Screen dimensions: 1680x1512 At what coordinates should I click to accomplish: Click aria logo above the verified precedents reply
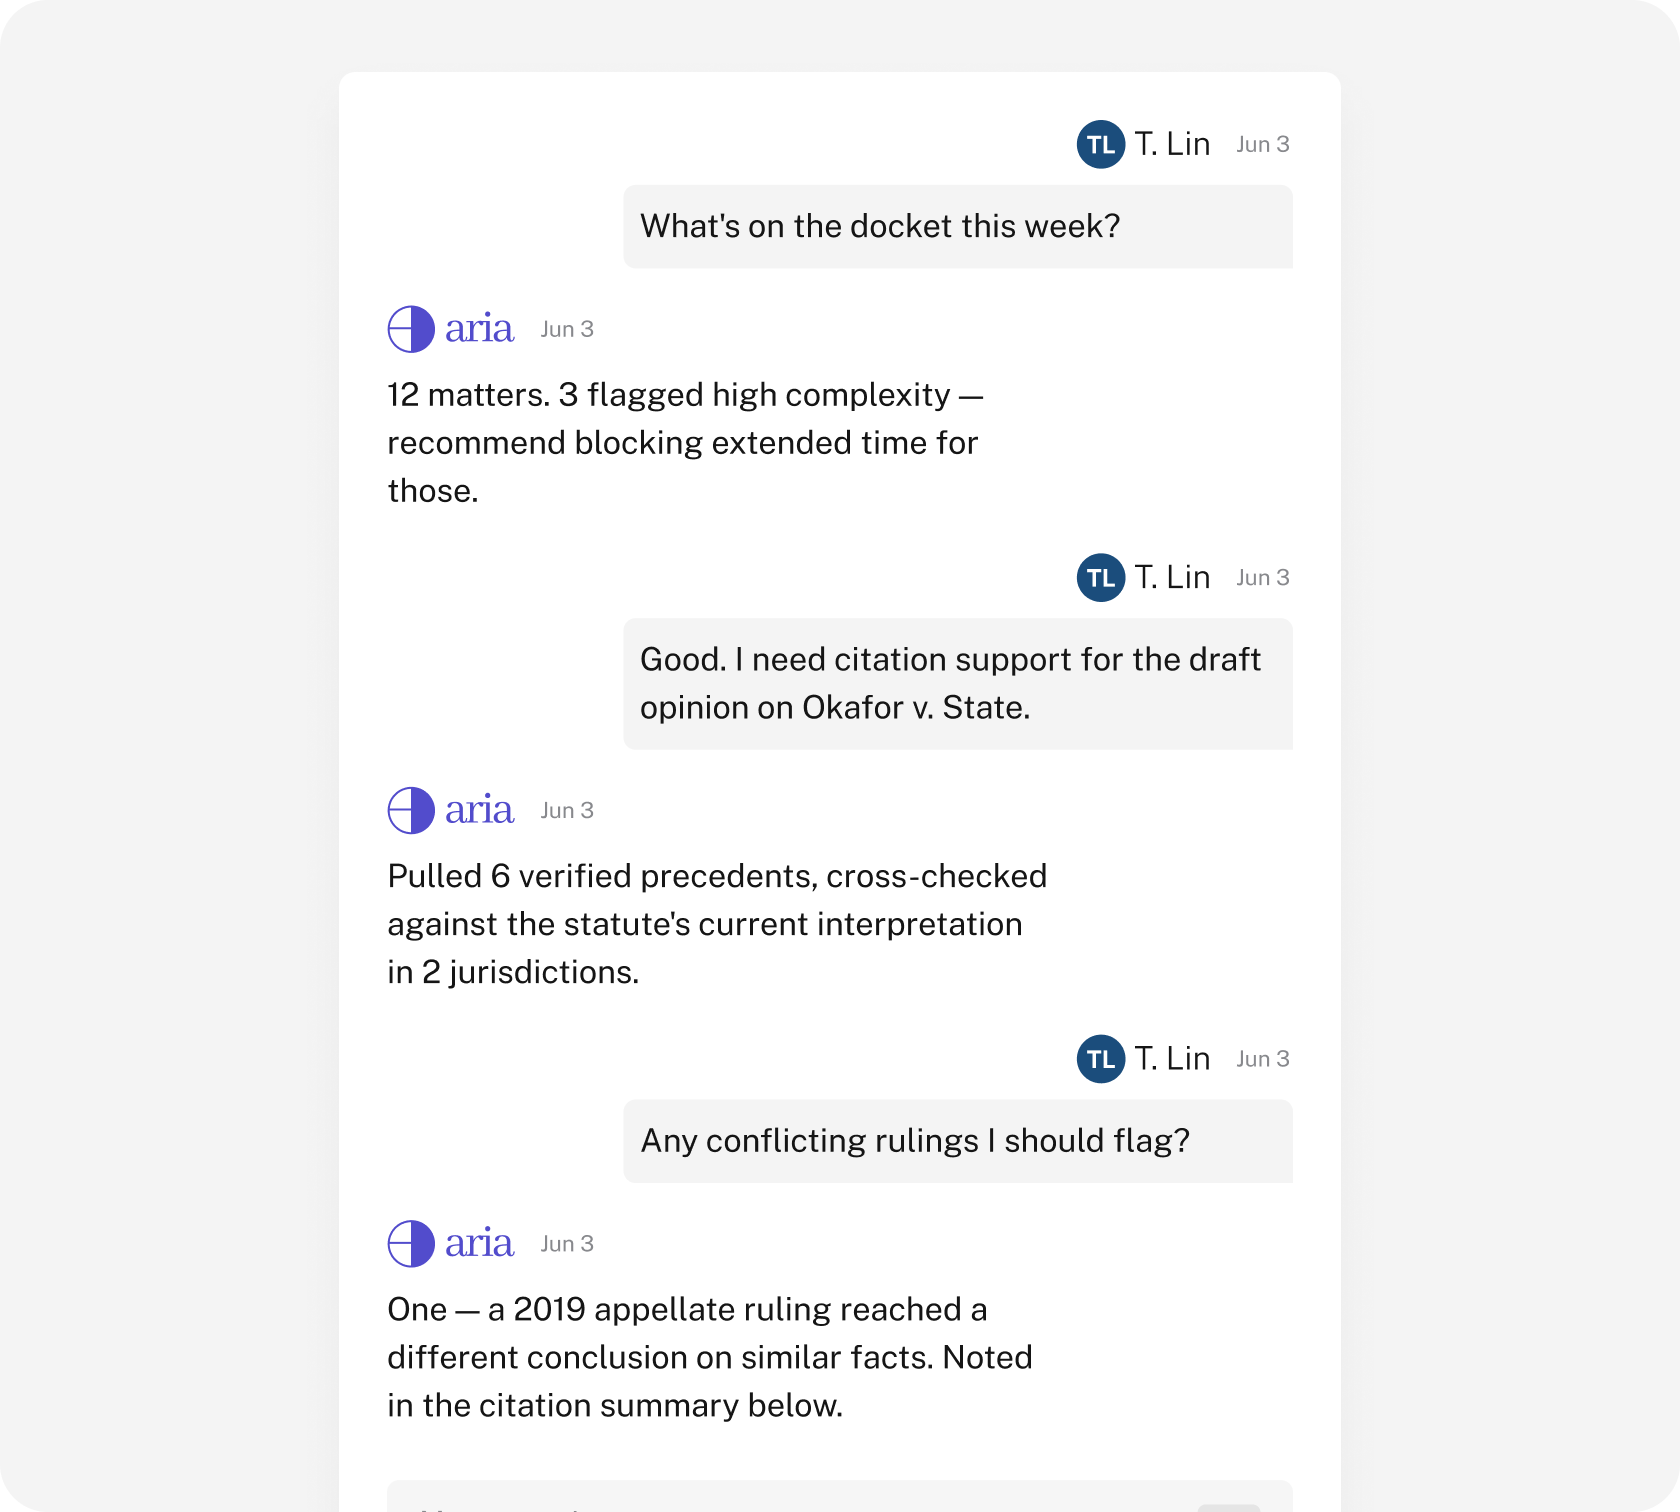click(411, 810)
